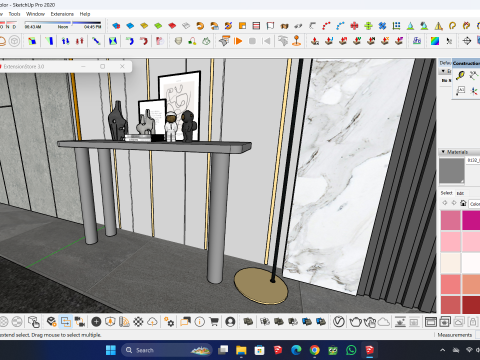
Task: Select the axes construction tool
Action: point(474,91)
